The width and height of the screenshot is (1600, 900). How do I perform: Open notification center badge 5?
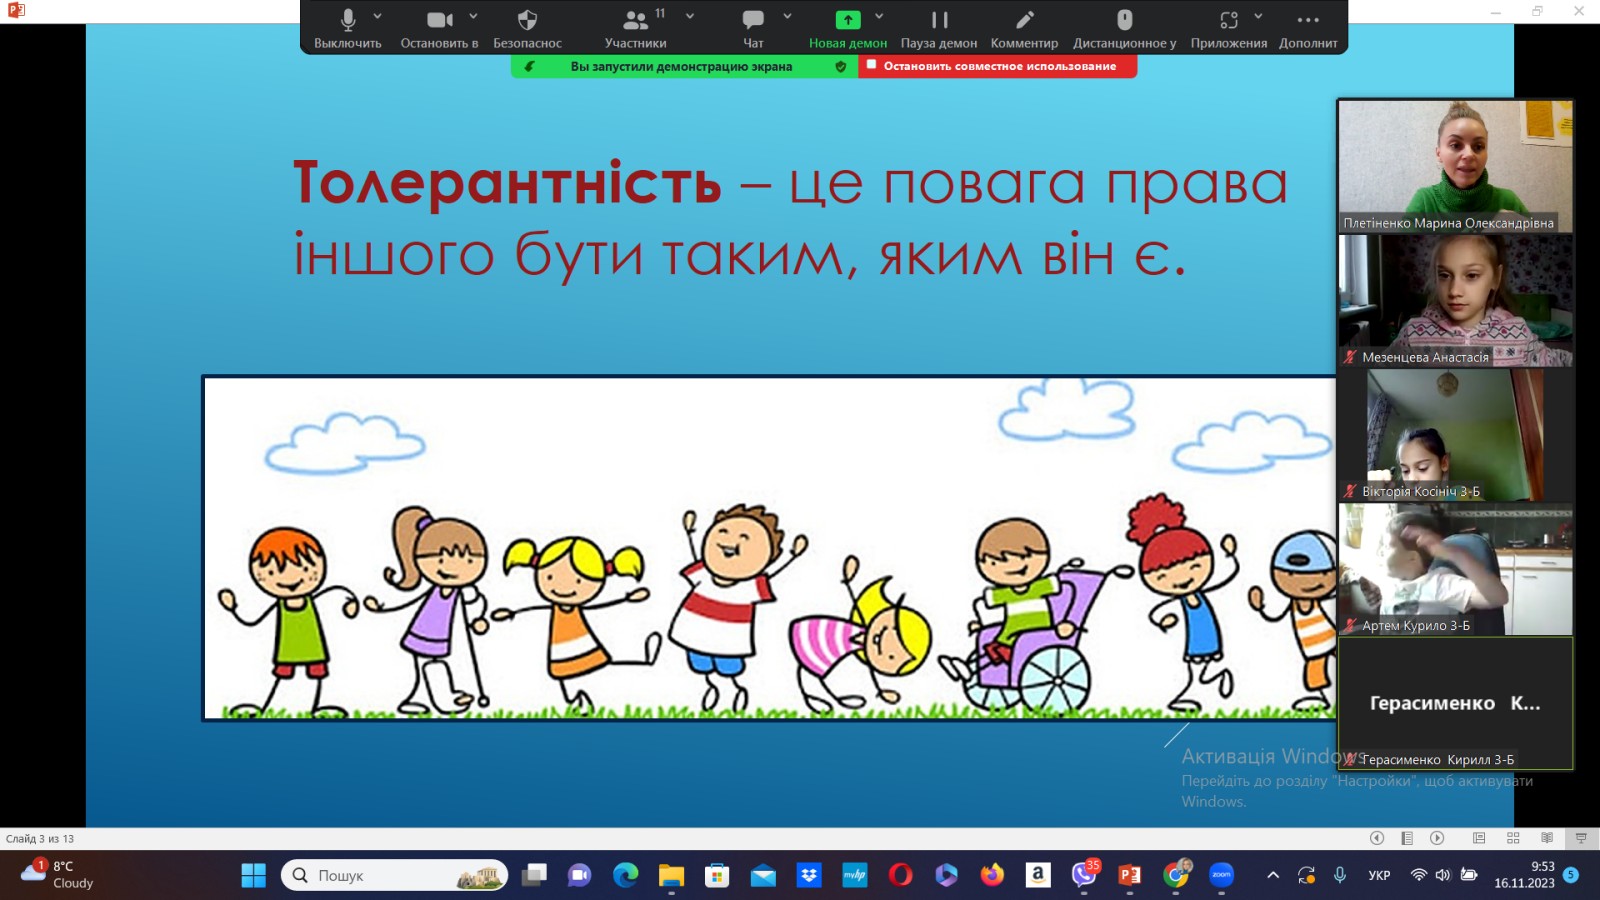point(1571,875)
